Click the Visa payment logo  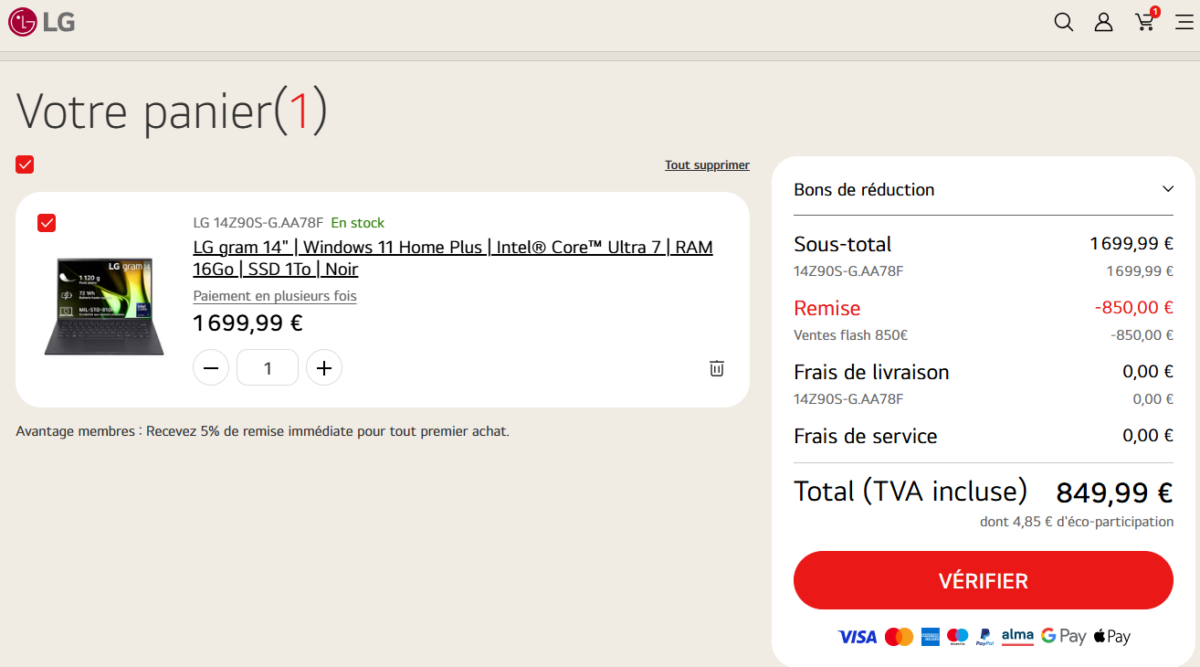(857, 636)
